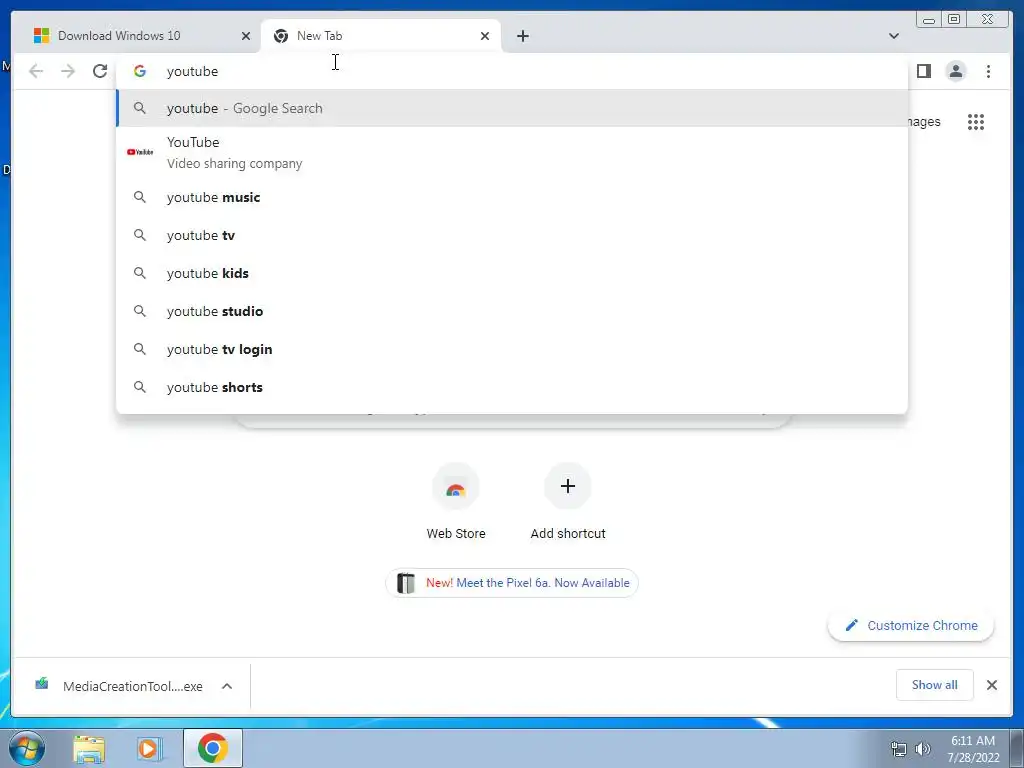The image size is (1024, 768).
Task: Select the New Tab tab
Action: tap(381, 36)
